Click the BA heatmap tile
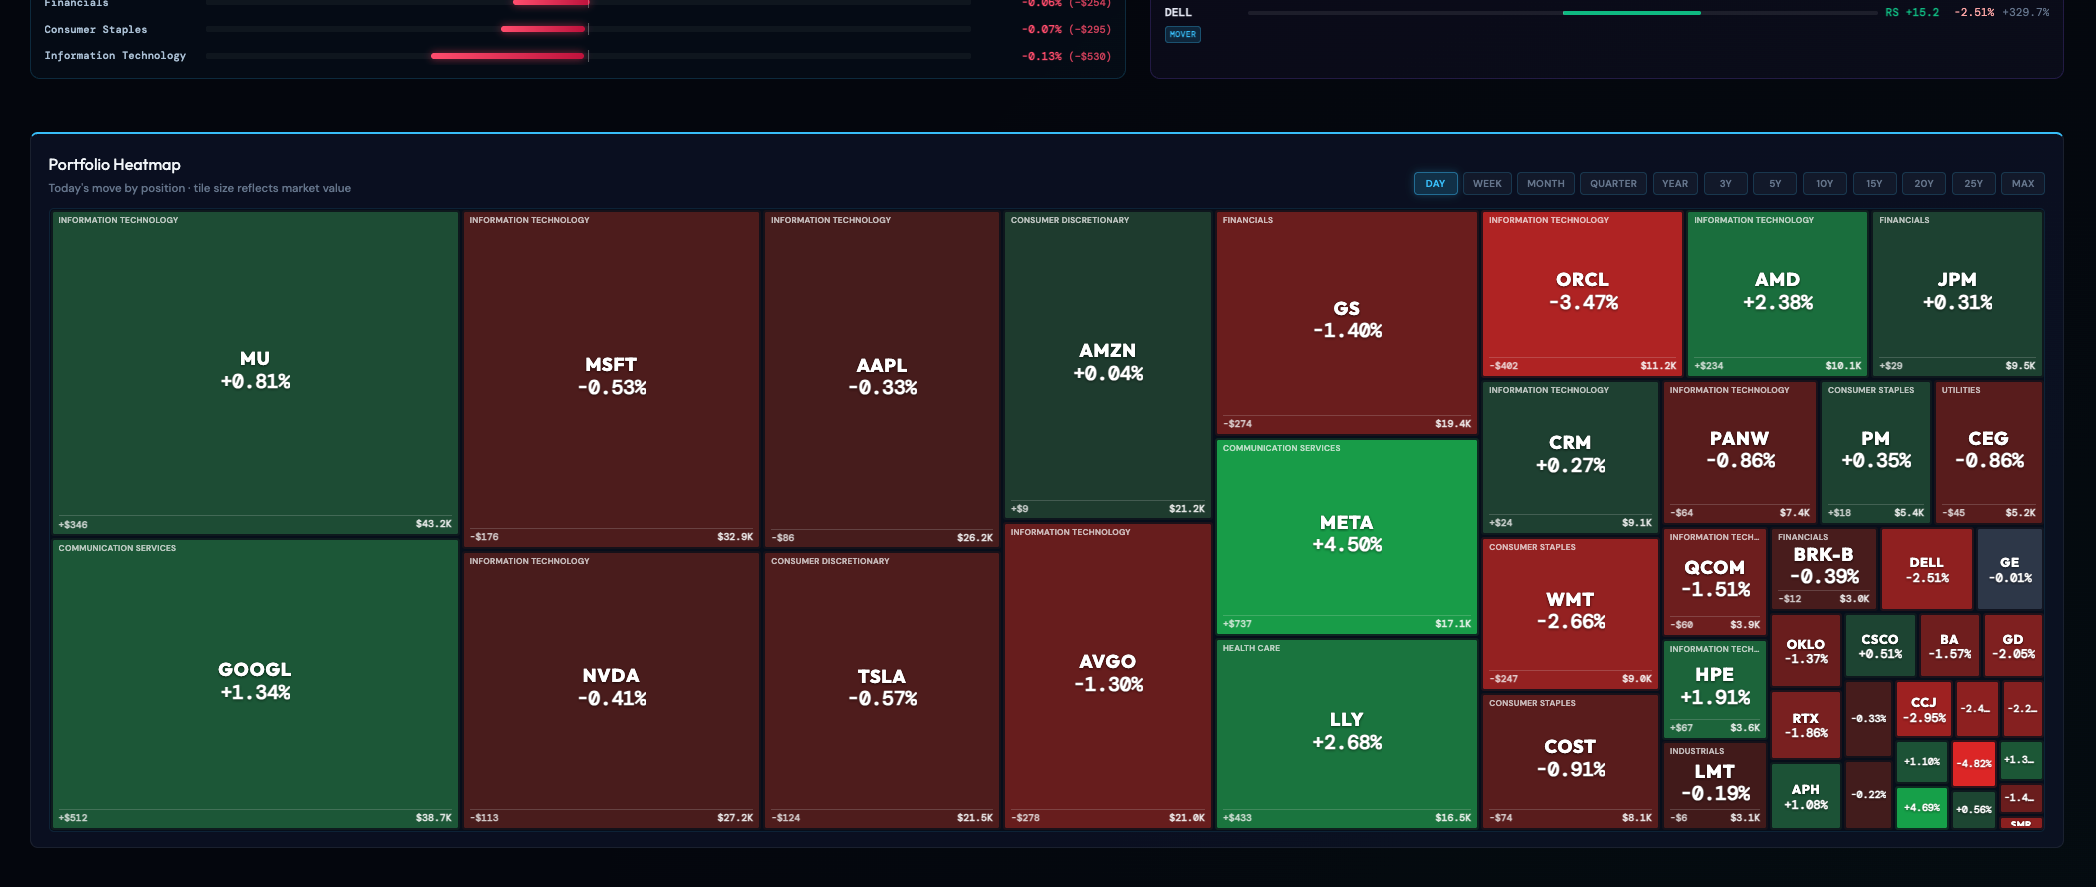This screenshot has width=2096, height=887. click(1949, 646)
